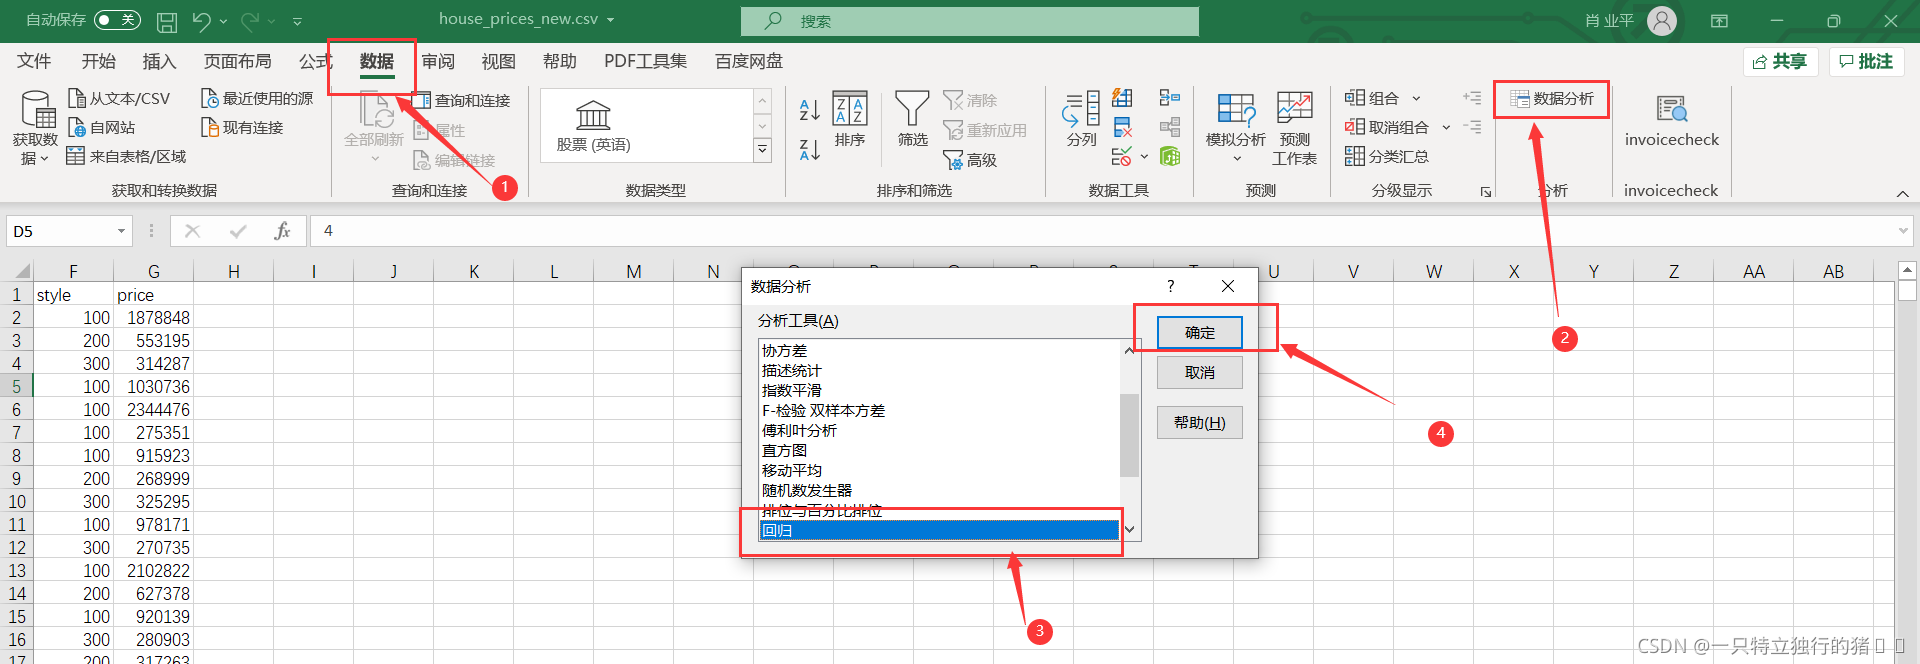Open 分级显示 dialog launcher
The image size is (1920, 664).
tap(1486, 192)
